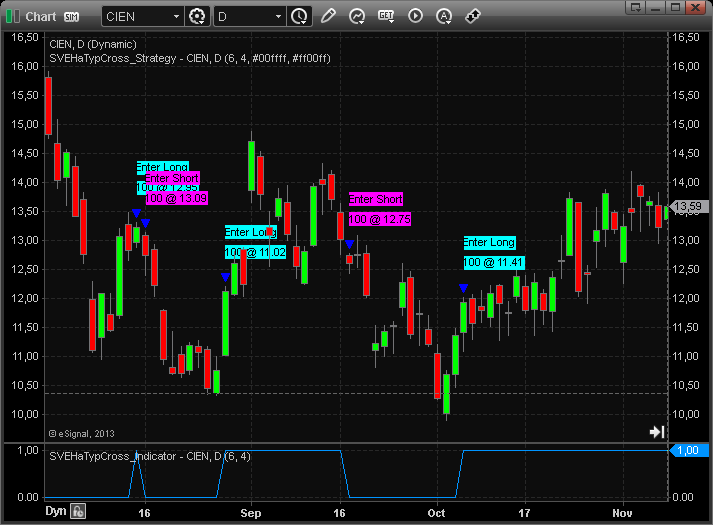Open the symbol link gear icon
The image size is (713, 525).
pyautogui.click(x=197, y=16)
